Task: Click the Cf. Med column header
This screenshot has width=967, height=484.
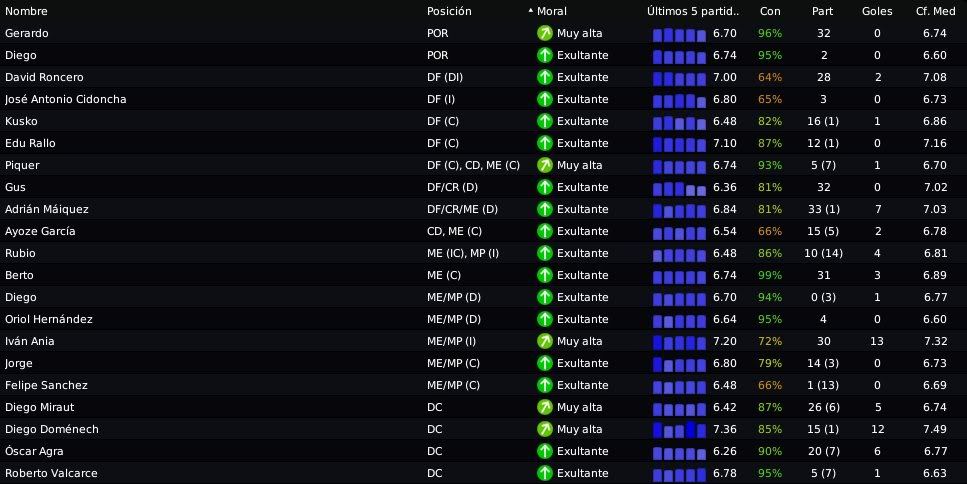Action: (x=936, y=11)
